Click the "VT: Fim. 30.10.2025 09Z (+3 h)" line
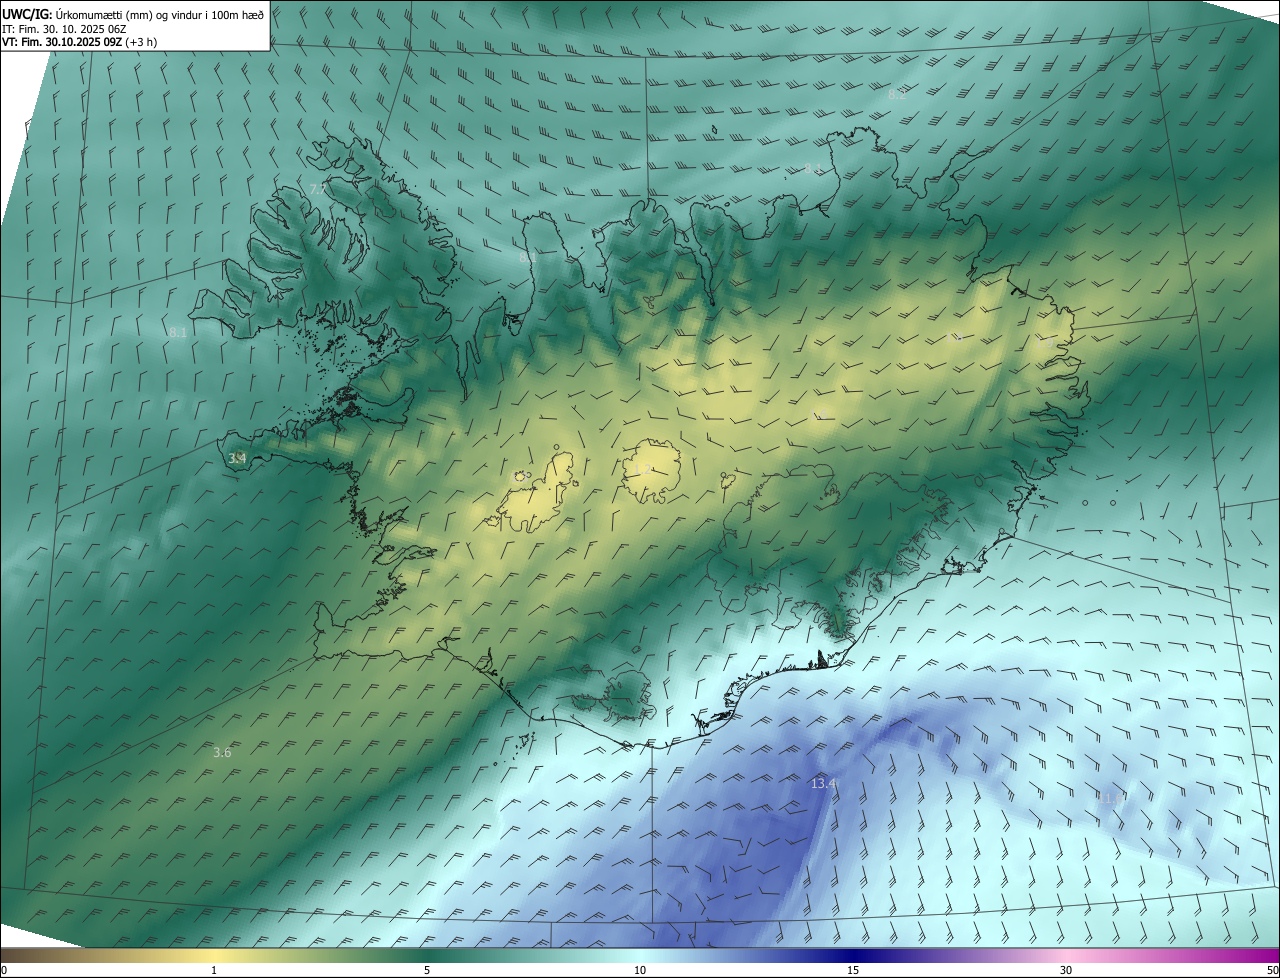The image size is (1280, 978). point(79,42)
